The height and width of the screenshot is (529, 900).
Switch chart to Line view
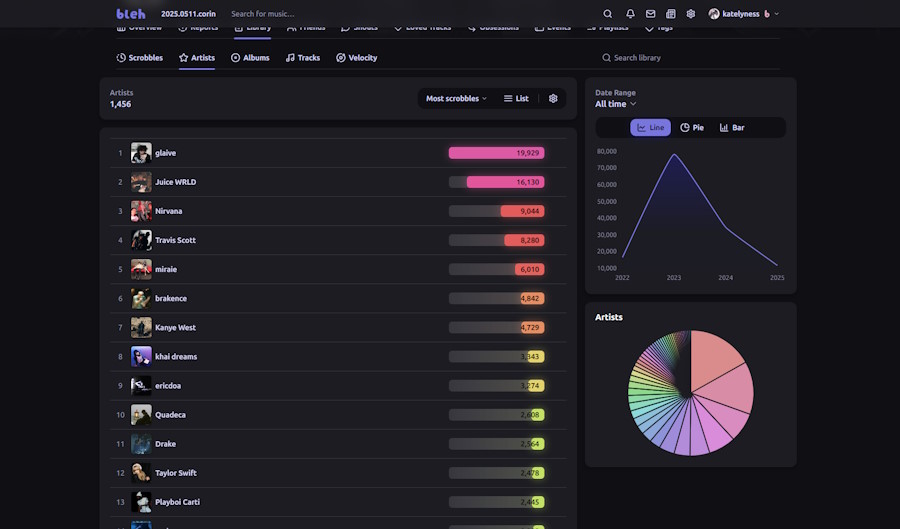[x=651, y=128]
